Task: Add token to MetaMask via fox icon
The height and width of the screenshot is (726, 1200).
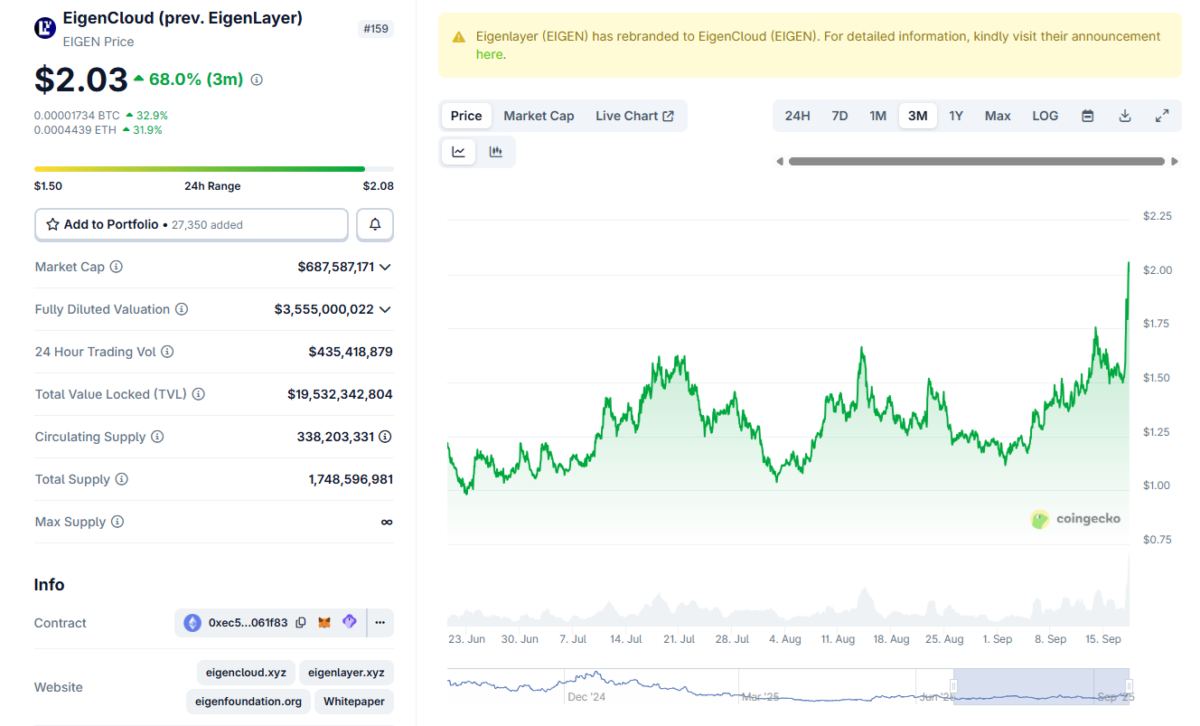Action: (x=323, y=622)
